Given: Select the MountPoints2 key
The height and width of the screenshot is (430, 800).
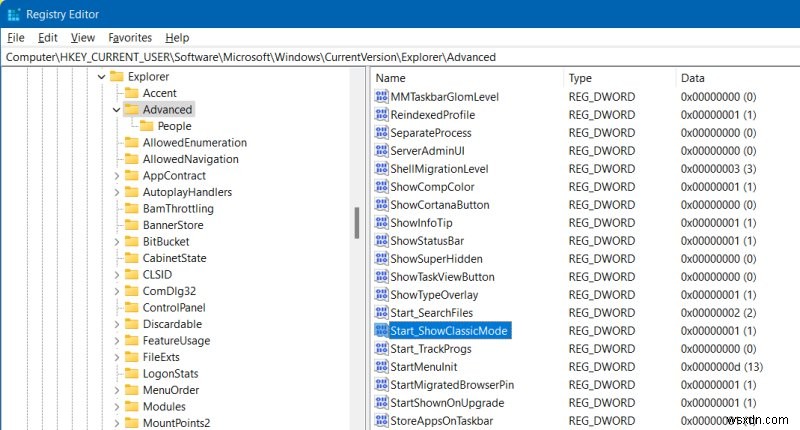Looking at the screenshot, I should (177, 423).
